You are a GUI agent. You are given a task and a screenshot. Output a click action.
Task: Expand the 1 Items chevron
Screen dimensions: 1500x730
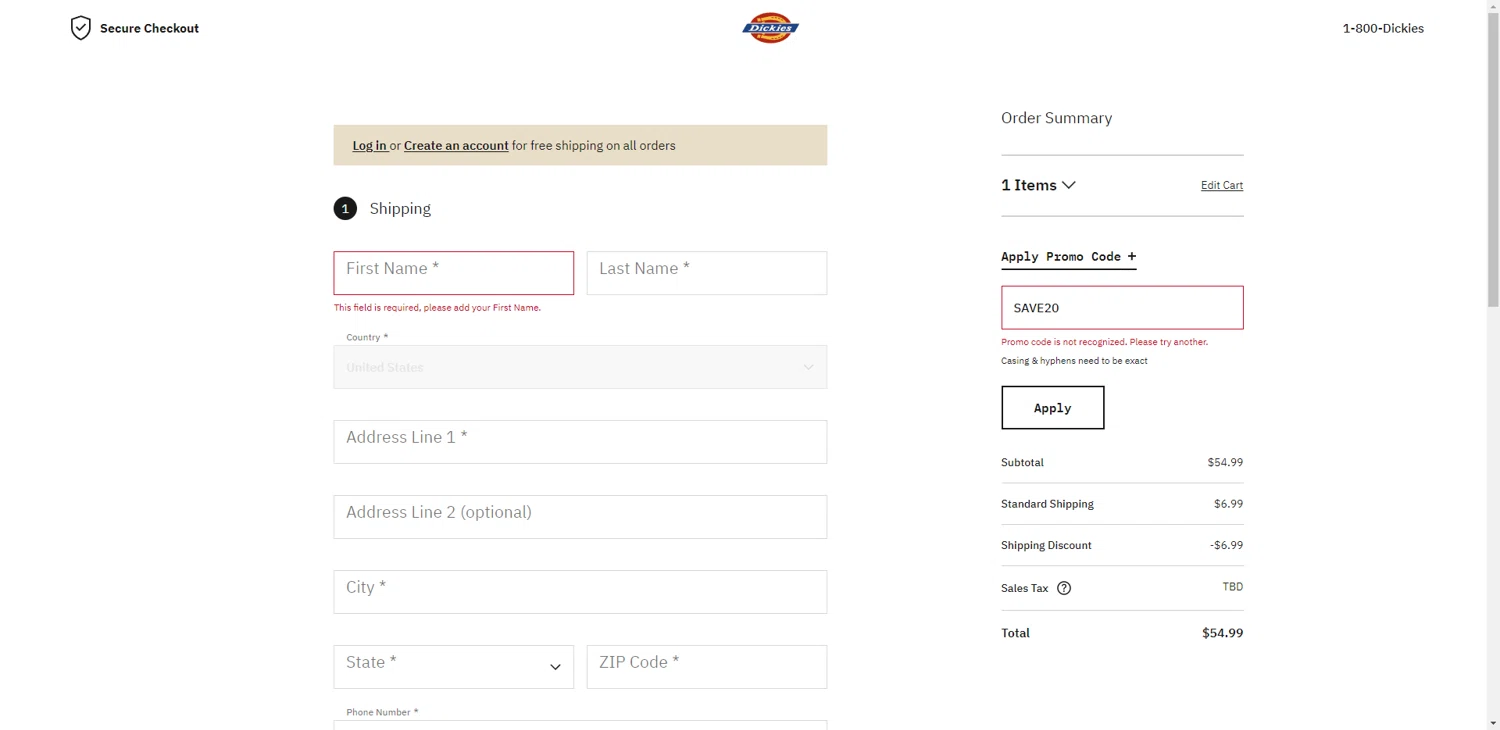pos(1068,185)
